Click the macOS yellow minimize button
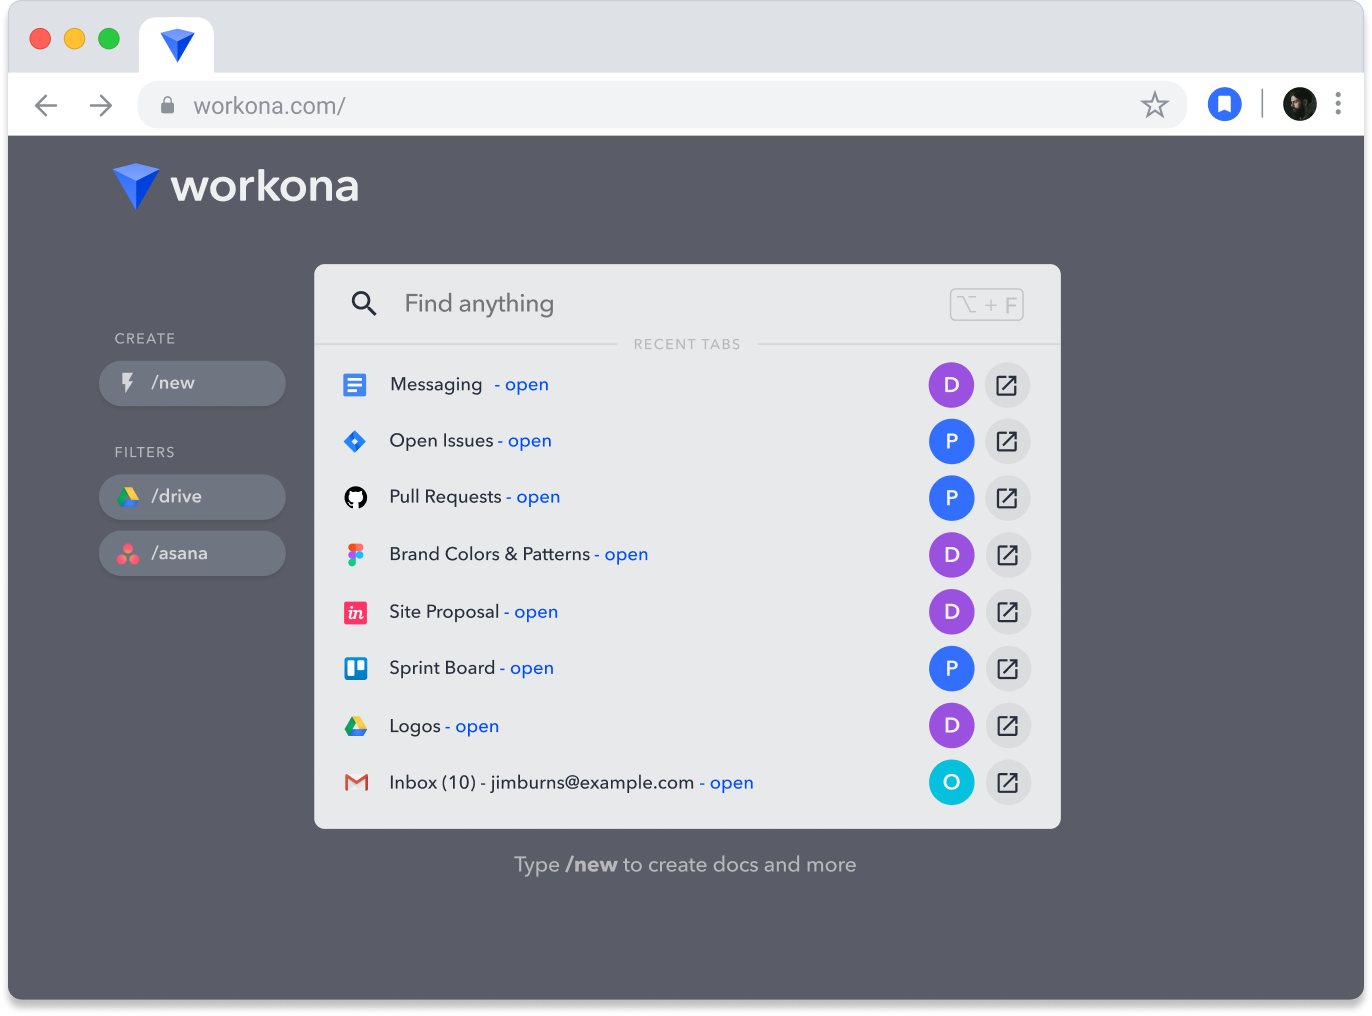1372x1016 pixels. click(x=75, y=39)
